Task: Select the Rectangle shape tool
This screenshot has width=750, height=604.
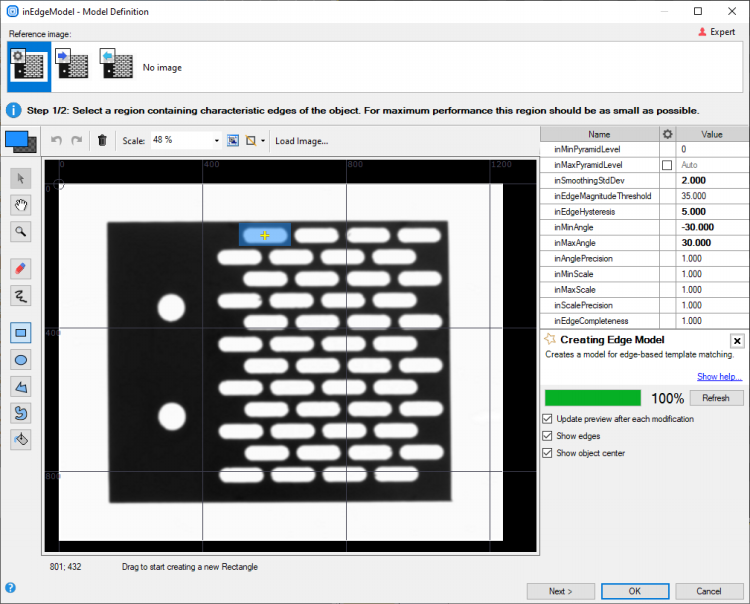Action: pos(20,332)
